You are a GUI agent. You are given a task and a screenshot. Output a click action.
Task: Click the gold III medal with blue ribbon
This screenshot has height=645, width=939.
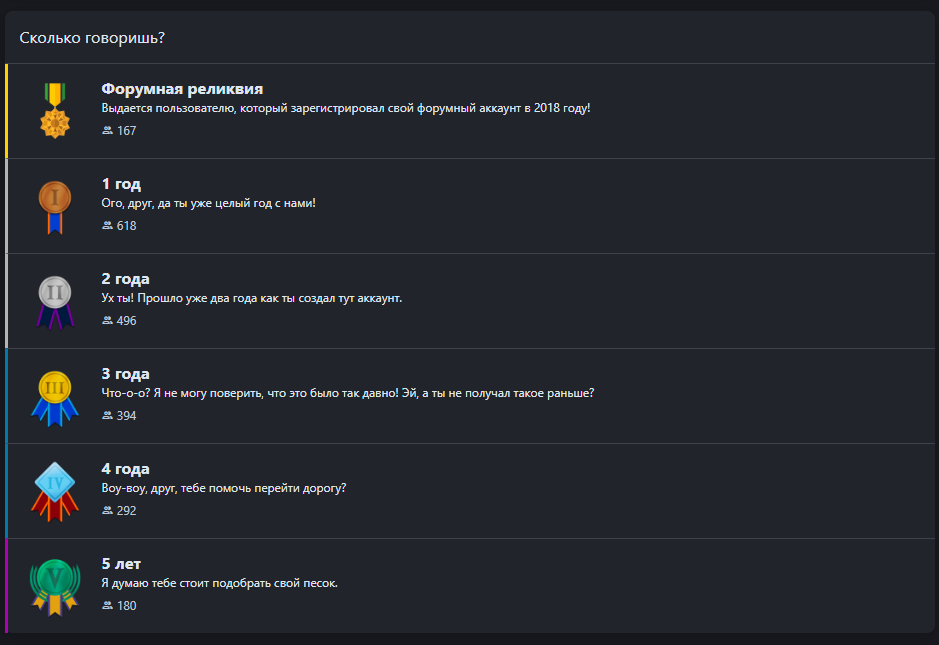pos(55,396)
